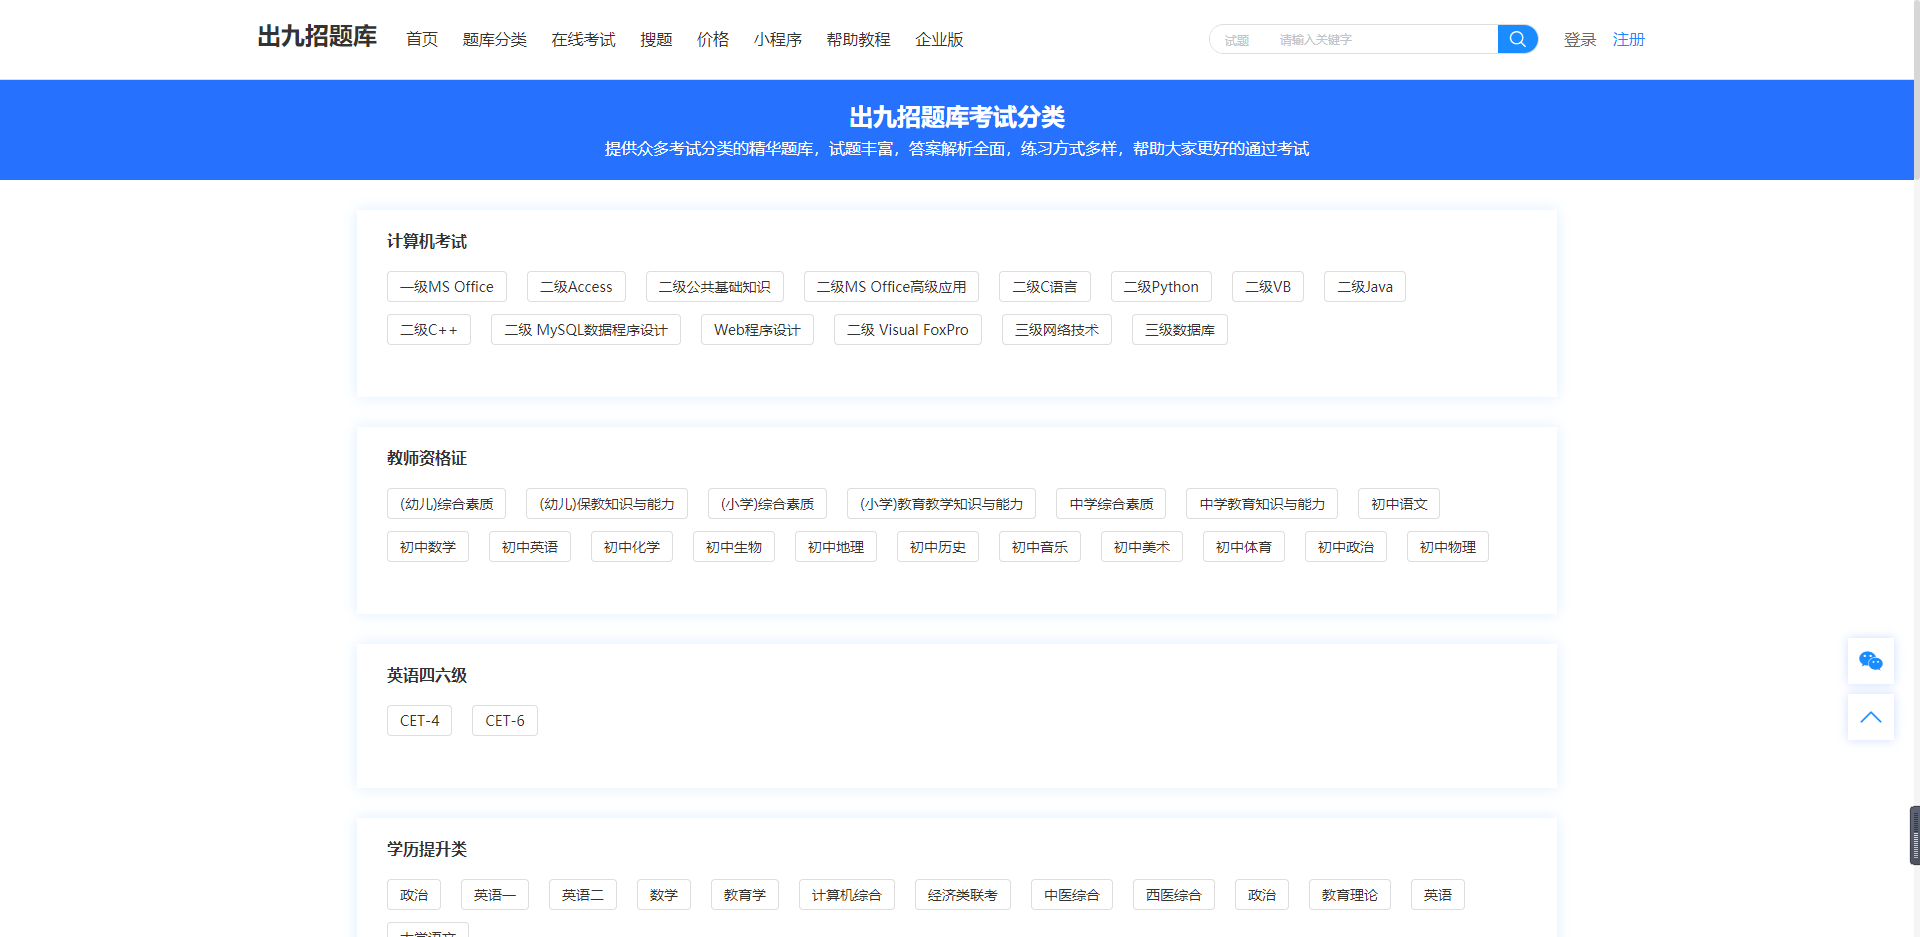Select the 教育理论 tag
The width and height of the screenshot is (1920, 937).
[x=1350, y=895]
